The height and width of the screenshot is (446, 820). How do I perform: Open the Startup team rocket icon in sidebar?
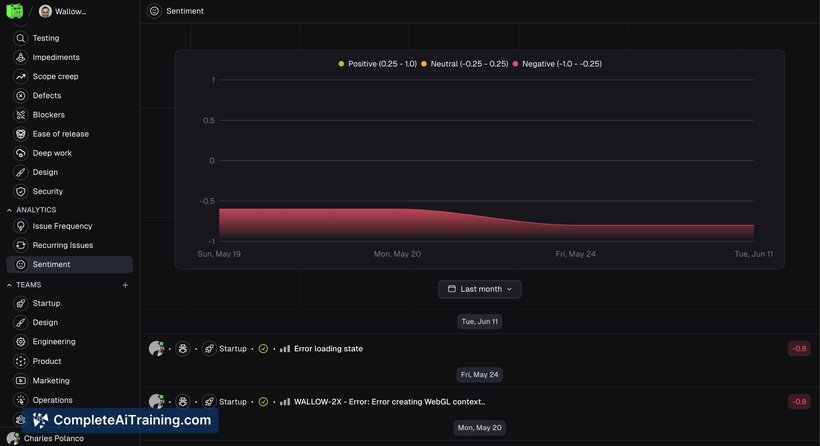[20, 303]
